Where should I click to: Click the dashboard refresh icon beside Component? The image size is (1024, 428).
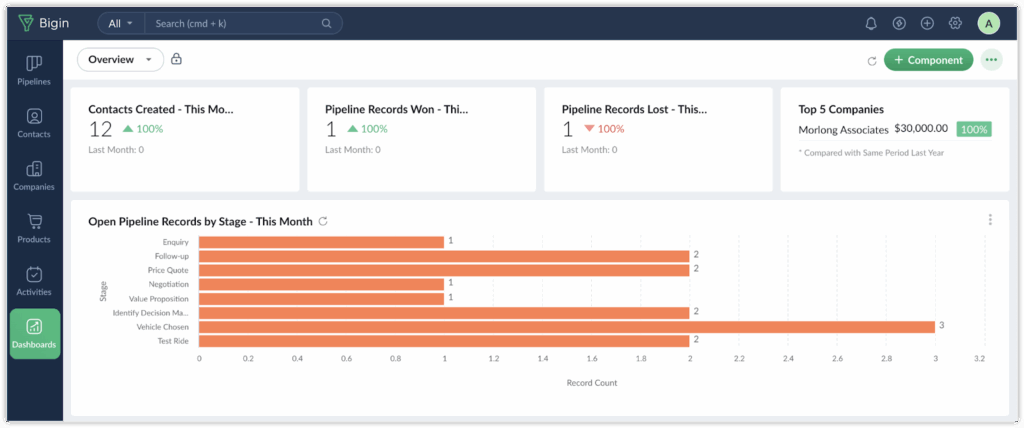click(872, 61)
